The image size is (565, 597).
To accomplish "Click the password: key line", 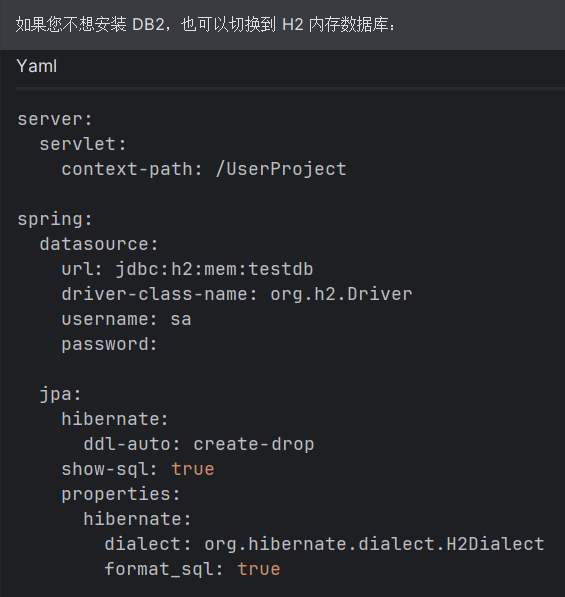I will coord(109,344).
